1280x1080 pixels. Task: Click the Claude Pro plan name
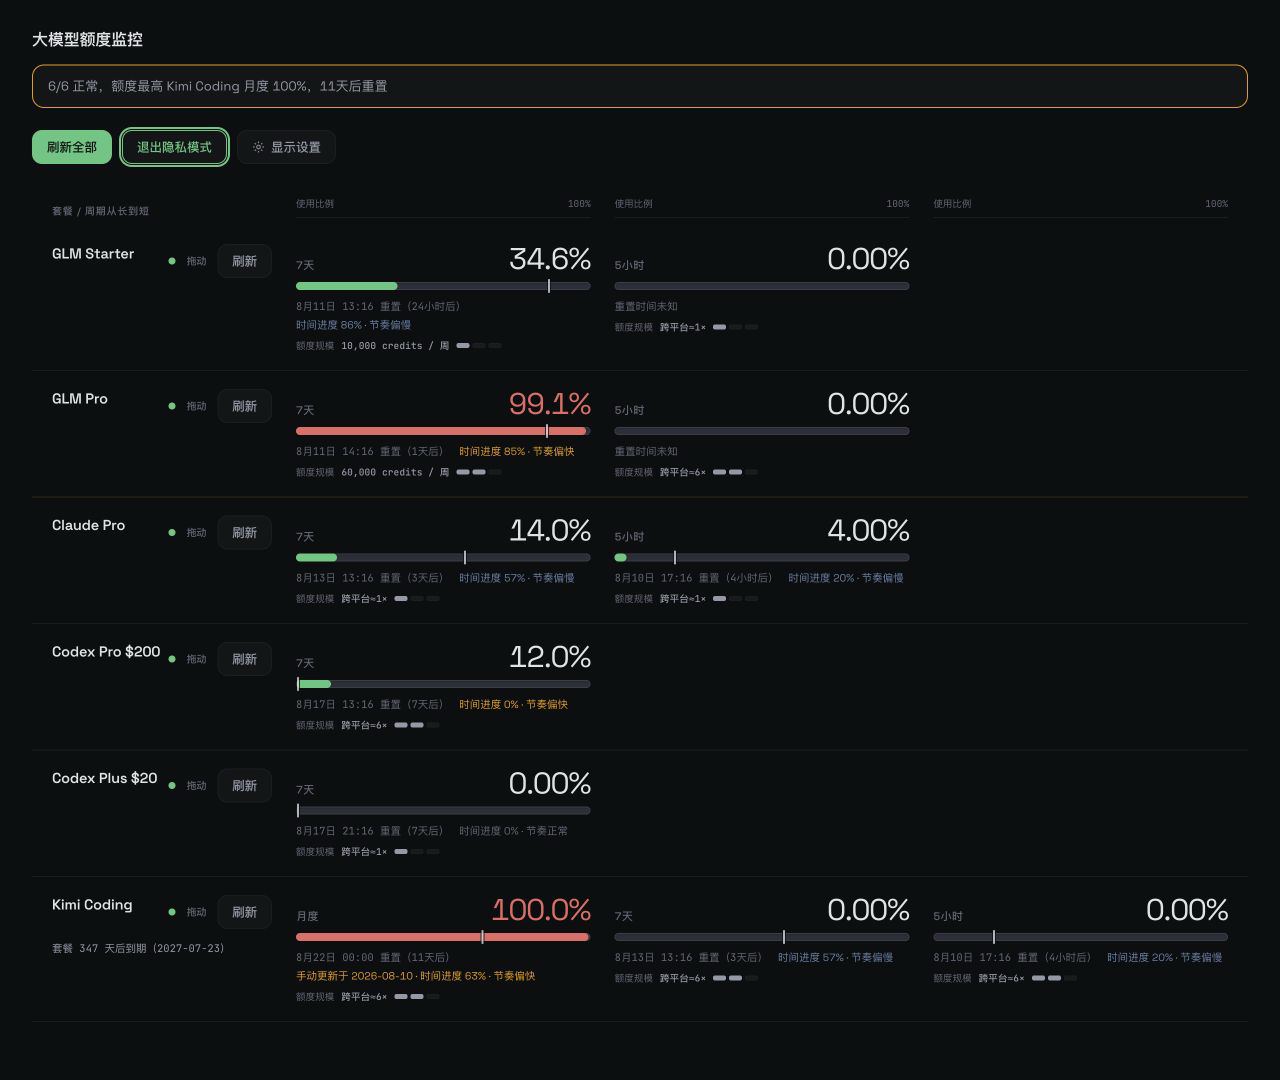[88, 525]
